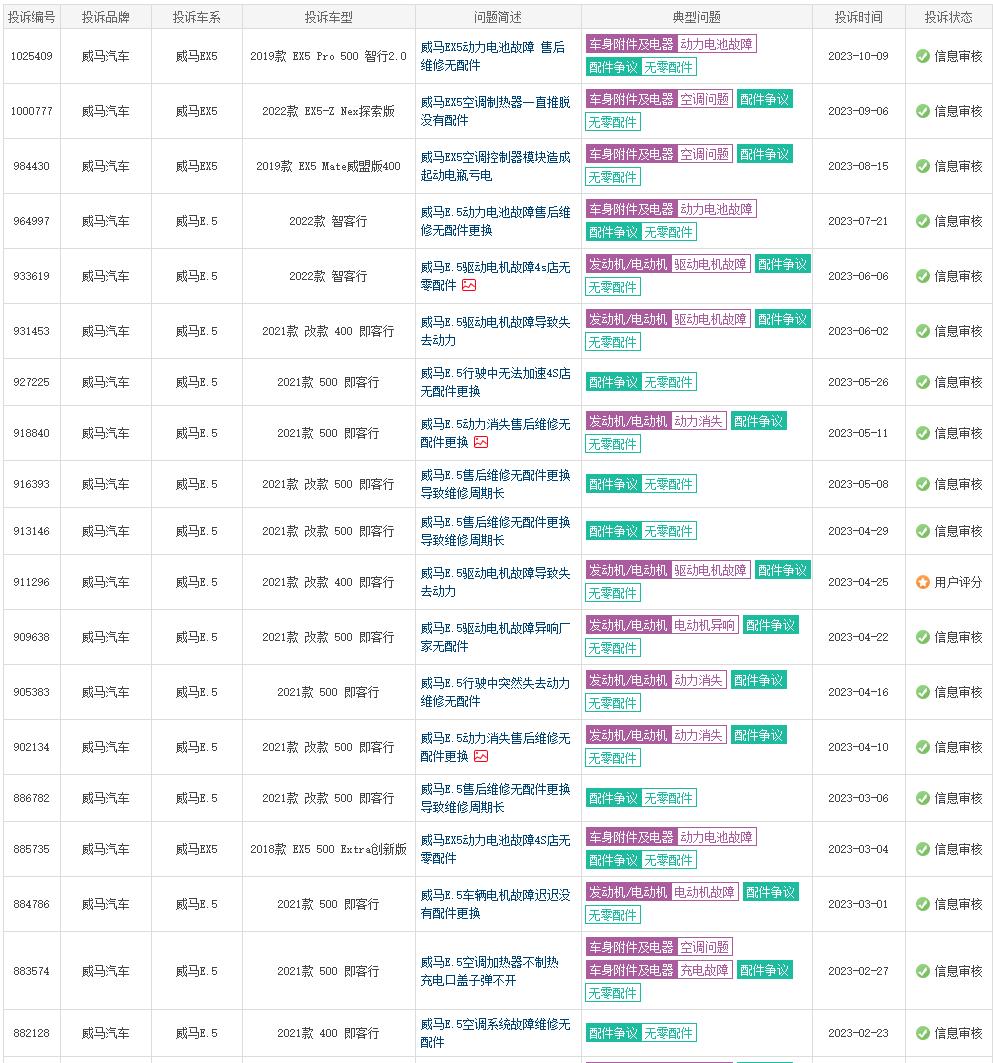Click the 充电故障 tag in row 883574
Screen dimensions: 993x1063
pyautogui.click(x=705, y=970)
